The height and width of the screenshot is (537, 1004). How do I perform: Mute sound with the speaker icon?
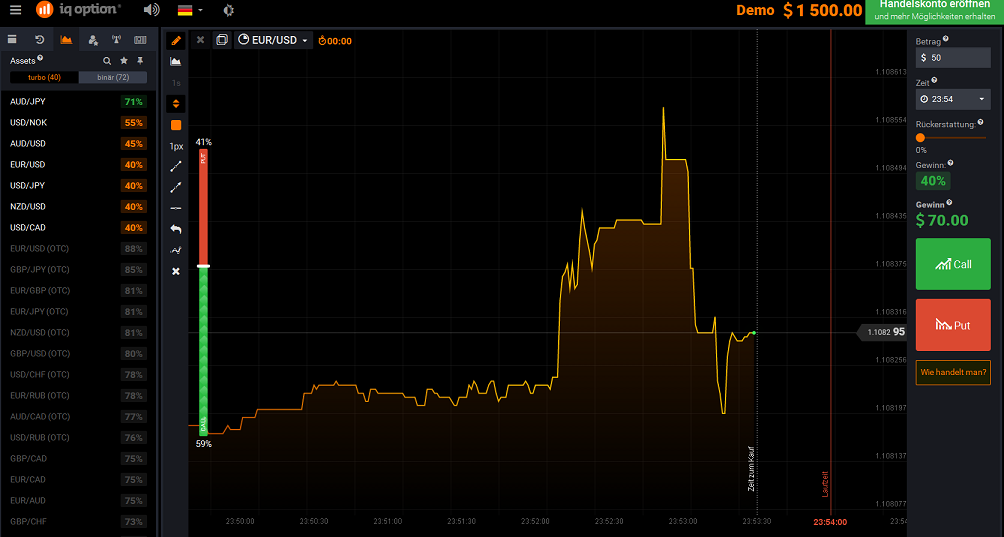pos(152,10)
